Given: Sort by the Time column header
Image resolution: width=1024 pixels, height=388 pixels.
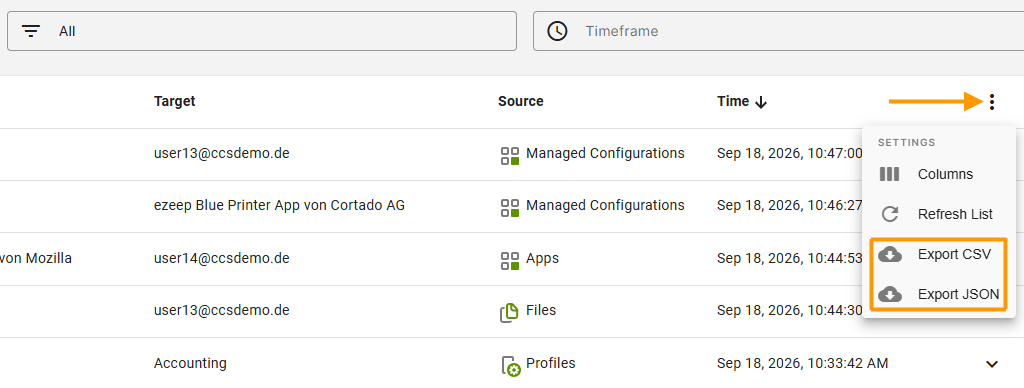Looking at the screenshot, I should pyautogui.click(x=733, y=101).
